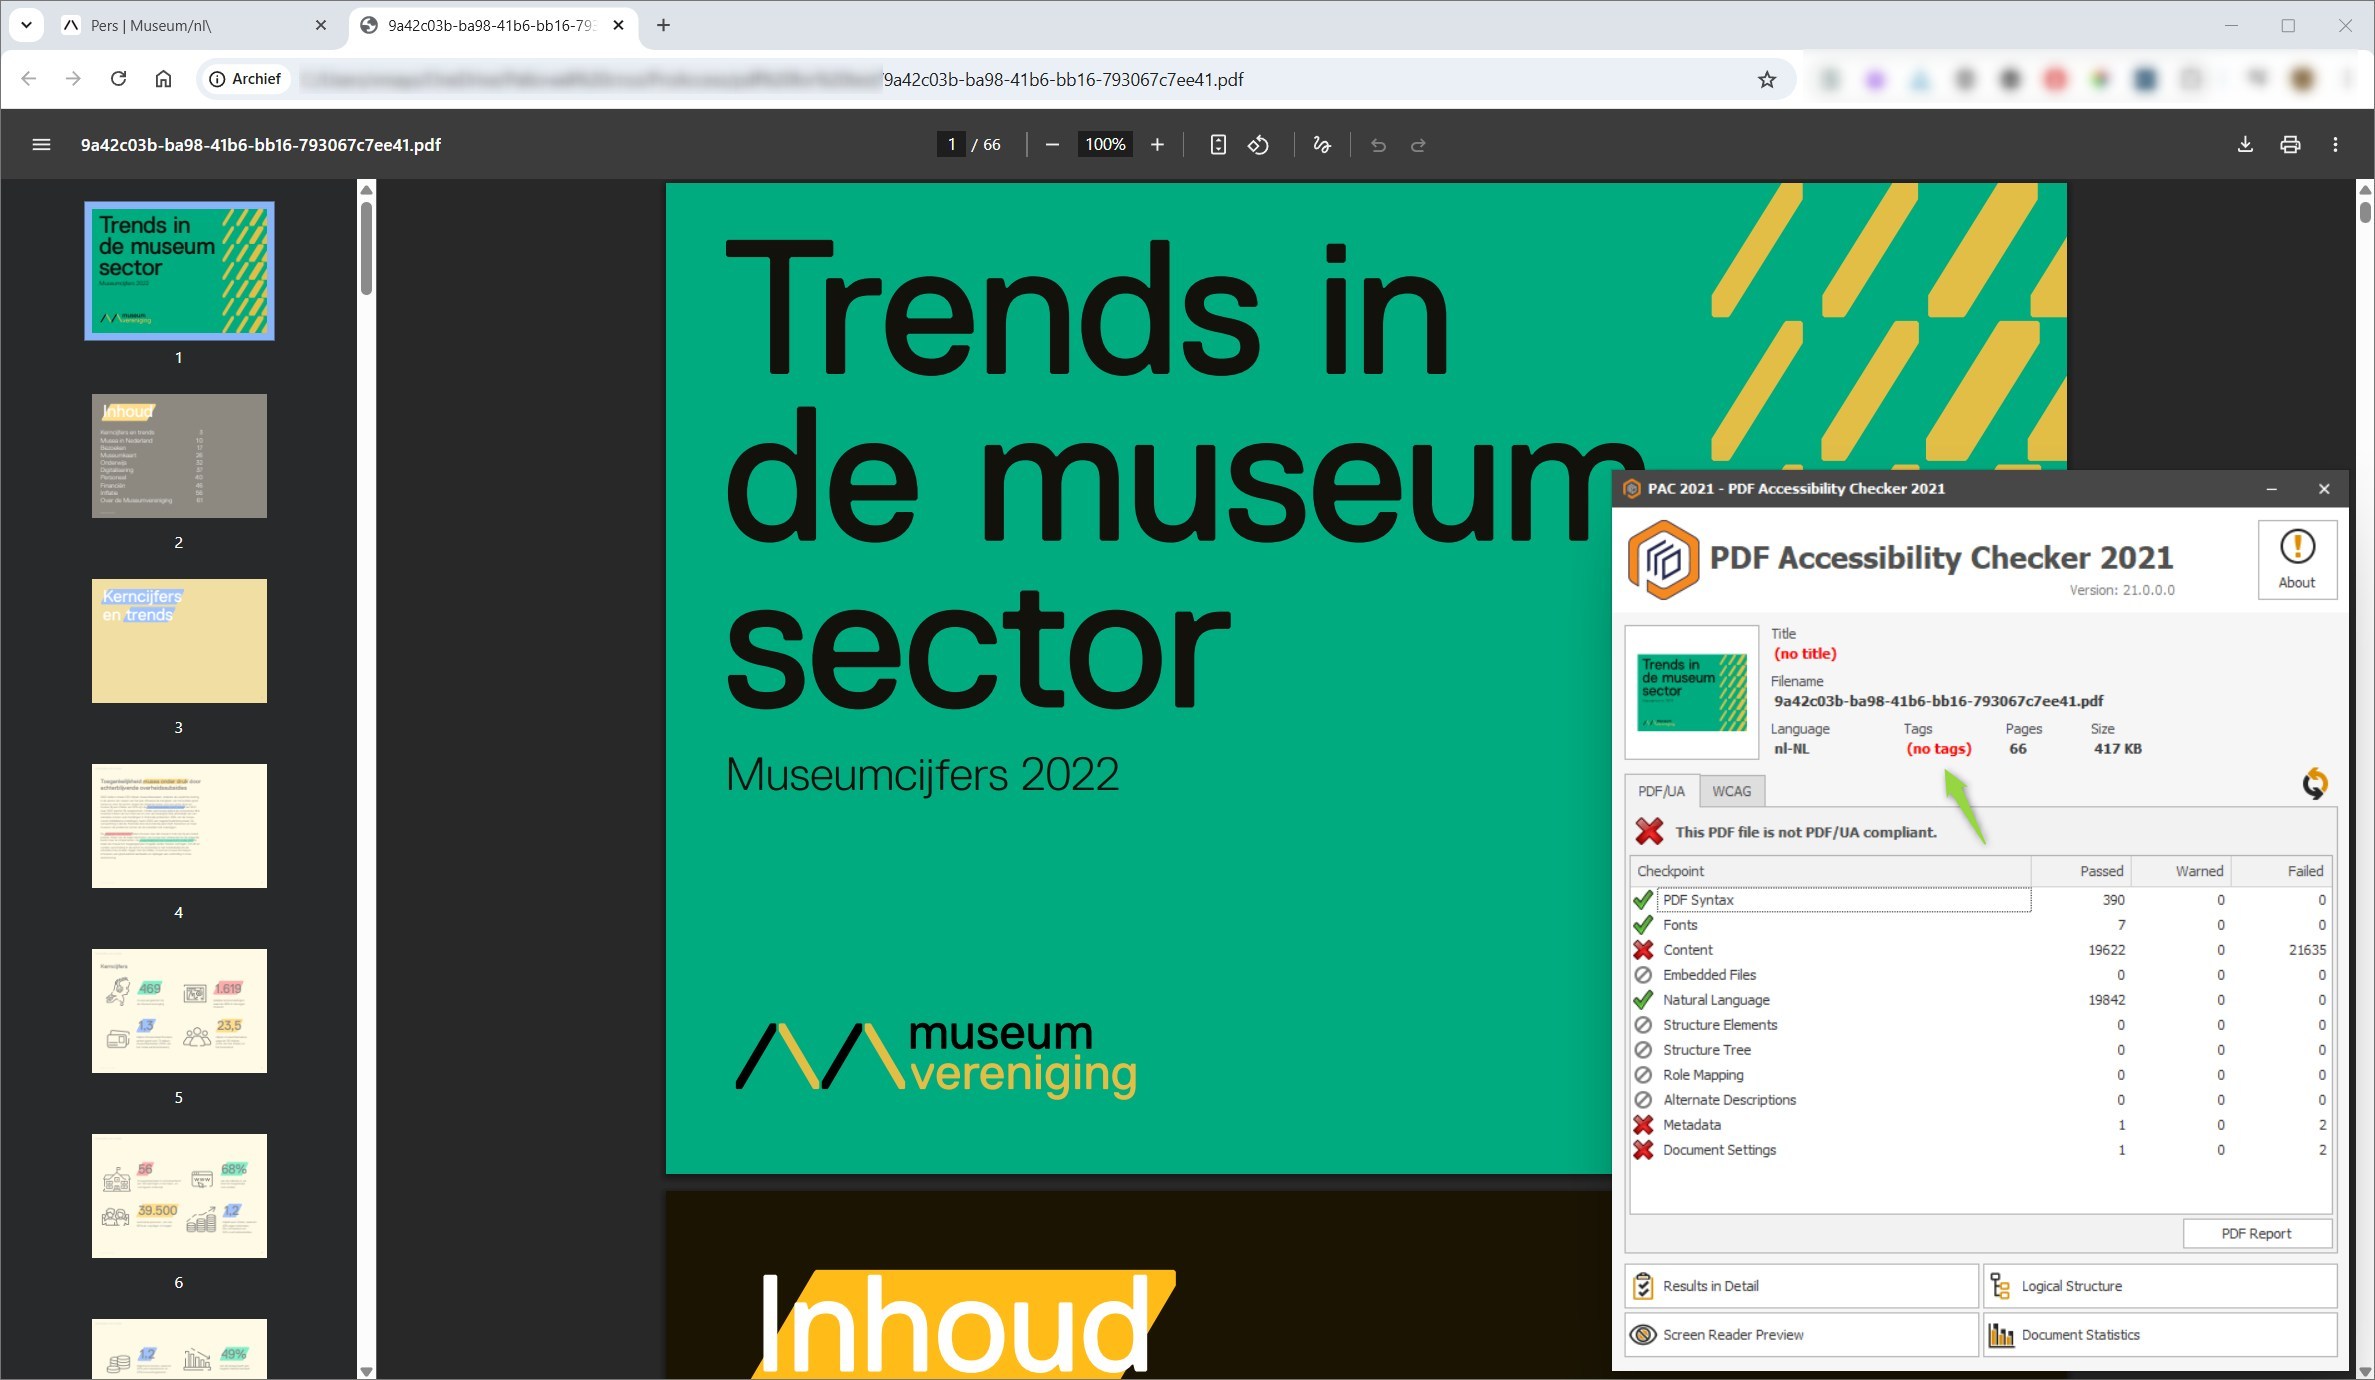This screenshot has height=1380, width=2375.
Task: Click the Passed column header
Action: (x=2081, y=871)
